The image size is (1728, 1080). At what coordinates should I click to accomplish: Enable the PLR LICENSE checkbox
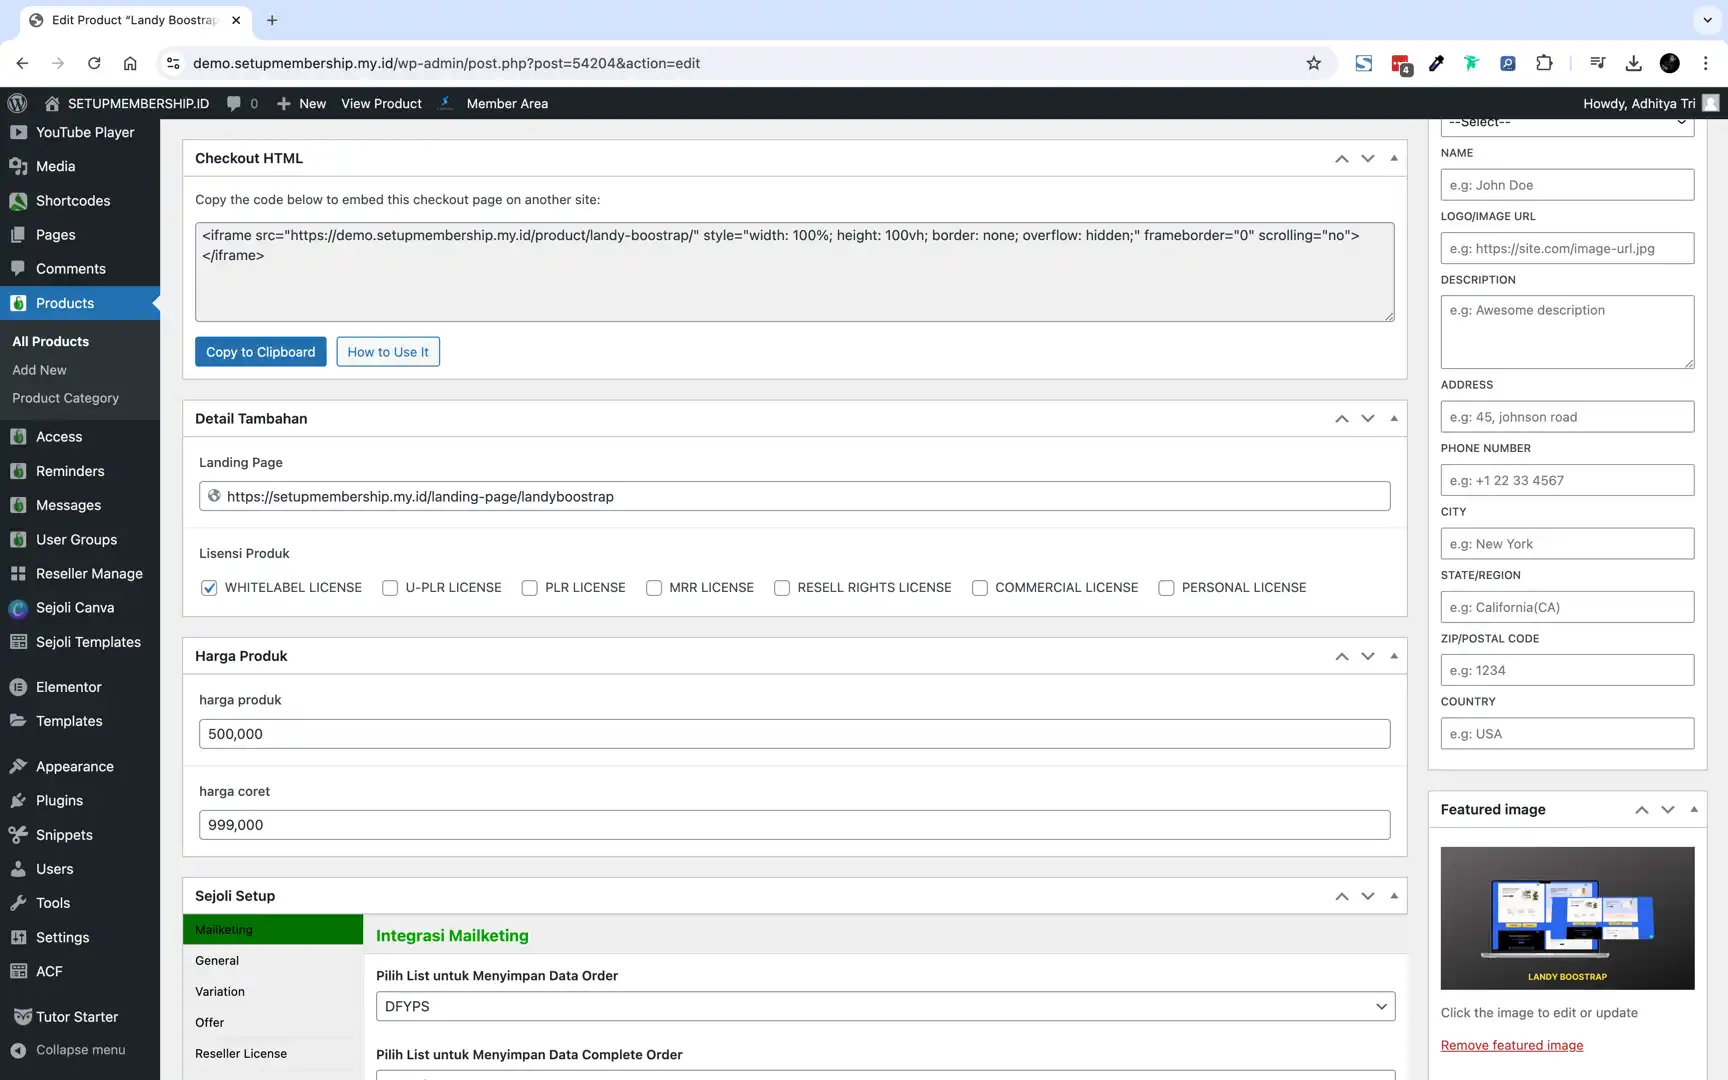coord(529,588)
